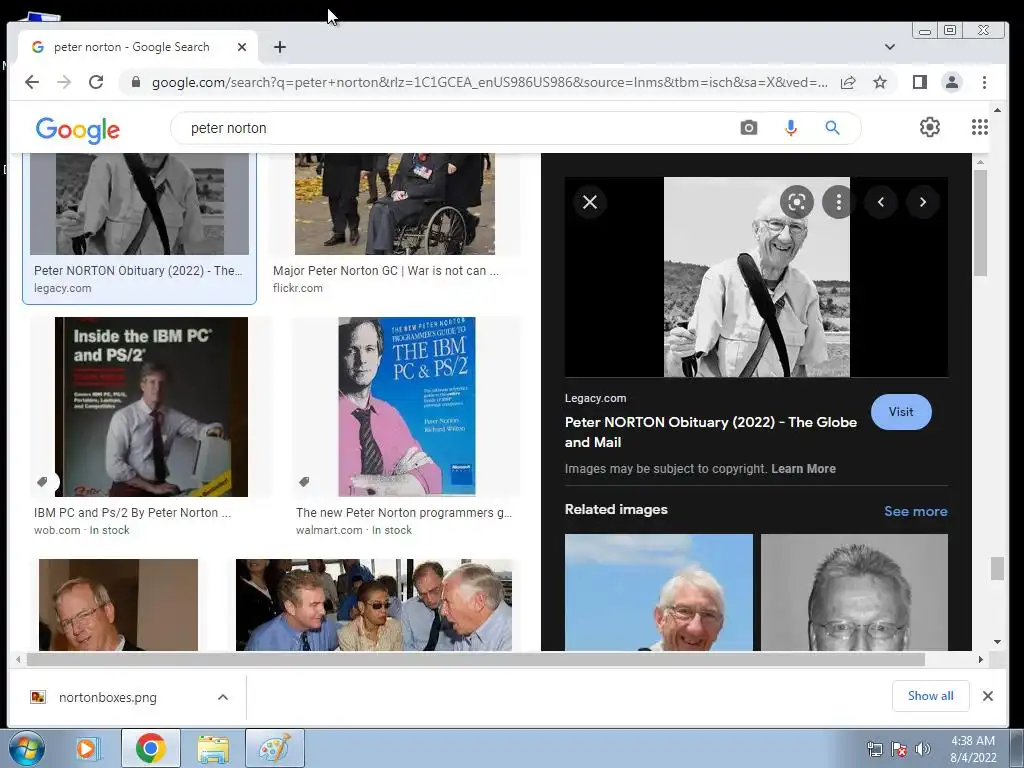Open the volume control tray icon
The height and width of the screenshot is (768, 1024).
coord(922,748)
